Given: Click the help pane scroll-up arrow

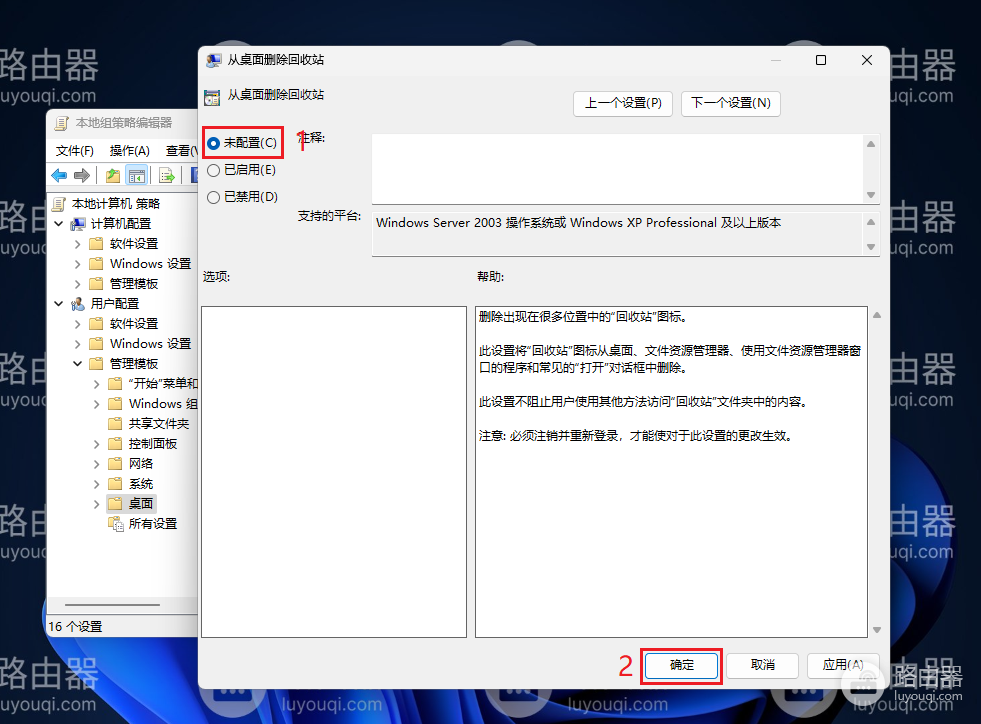Looking at the screenshot, I should 877,315.
